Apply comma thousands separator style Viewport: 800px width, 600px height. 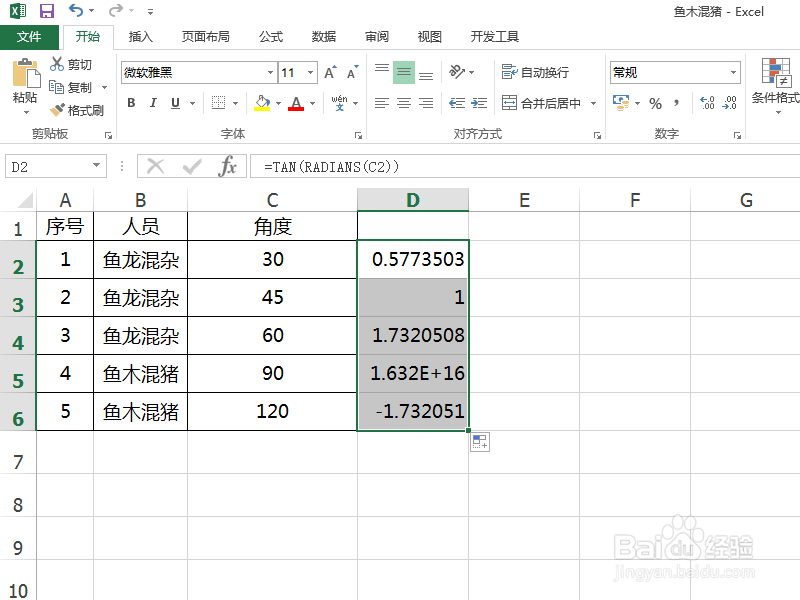click(x=677, y=104)
